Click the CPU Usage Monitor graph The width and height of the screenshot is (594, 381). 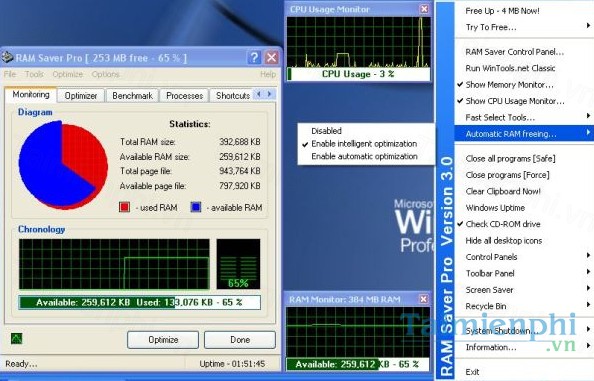(358, 42)
